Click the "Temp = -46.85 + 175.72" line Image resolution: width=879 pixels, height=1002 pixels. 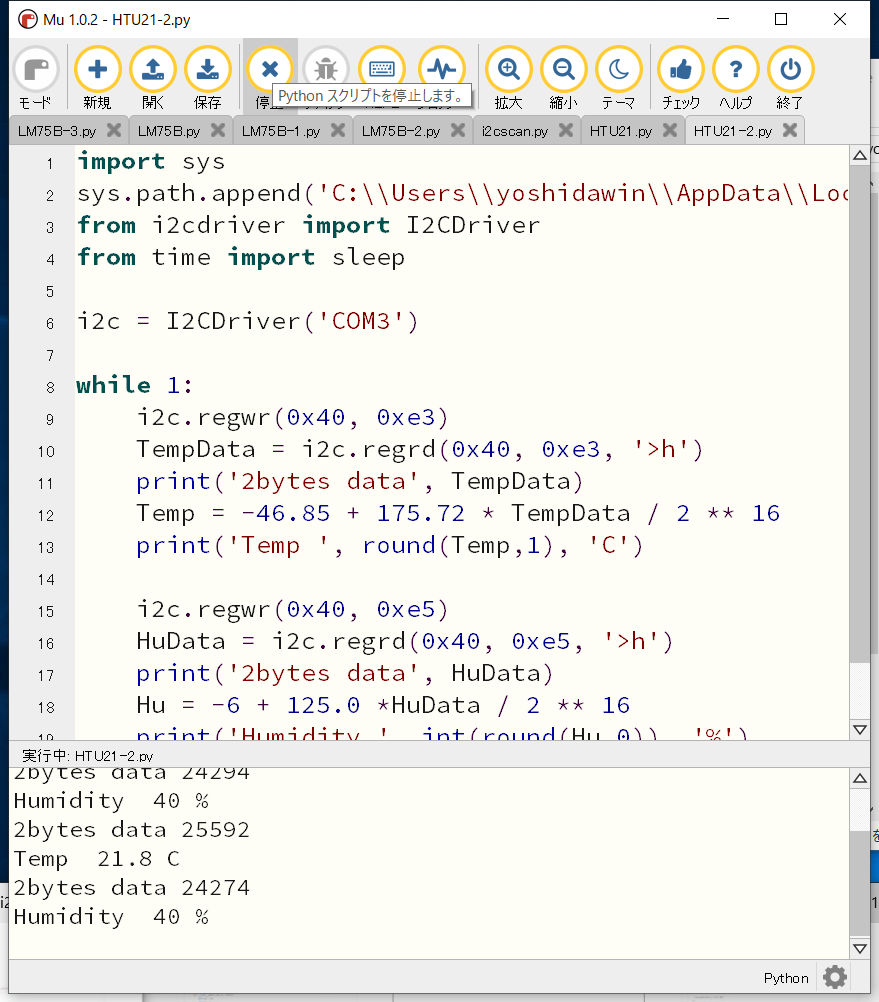[x=458, y=513]
